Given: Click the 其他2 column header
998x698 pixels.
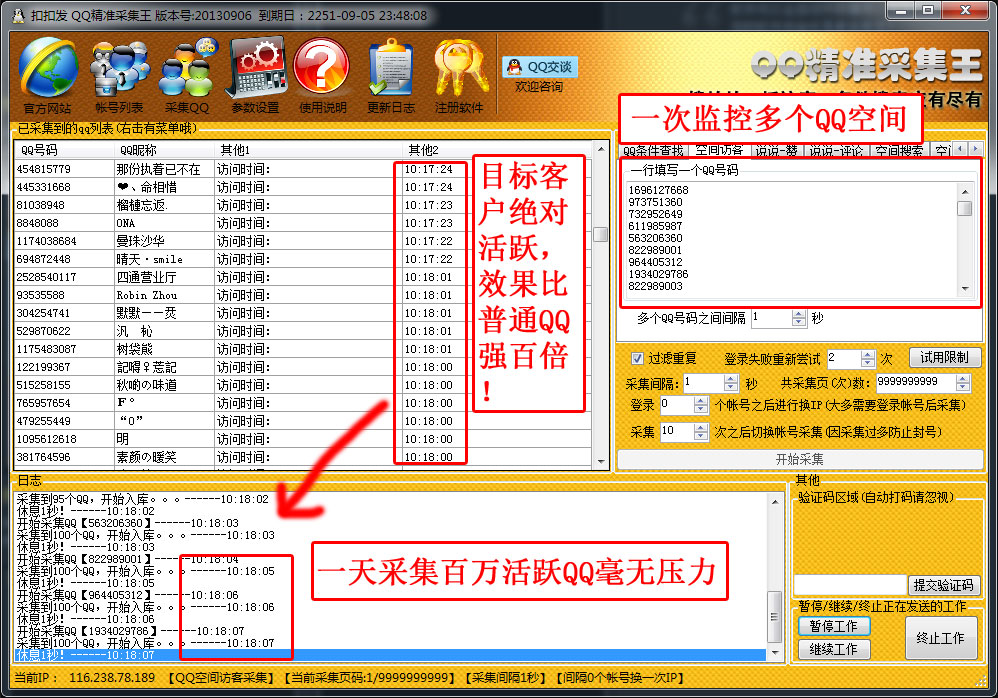Looking at the screenshot, I should pyautogui.click(x=496, y=150).
